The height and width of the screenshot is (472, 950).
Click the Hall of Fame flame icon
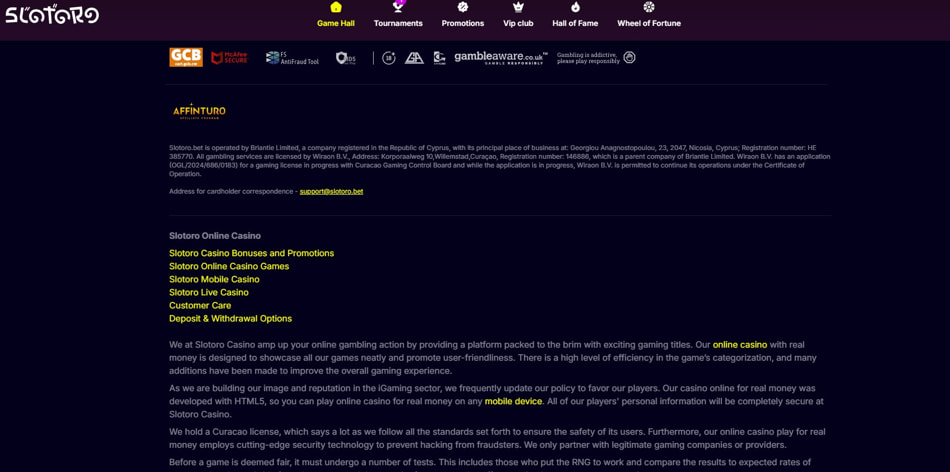click(x=575, y=8)
